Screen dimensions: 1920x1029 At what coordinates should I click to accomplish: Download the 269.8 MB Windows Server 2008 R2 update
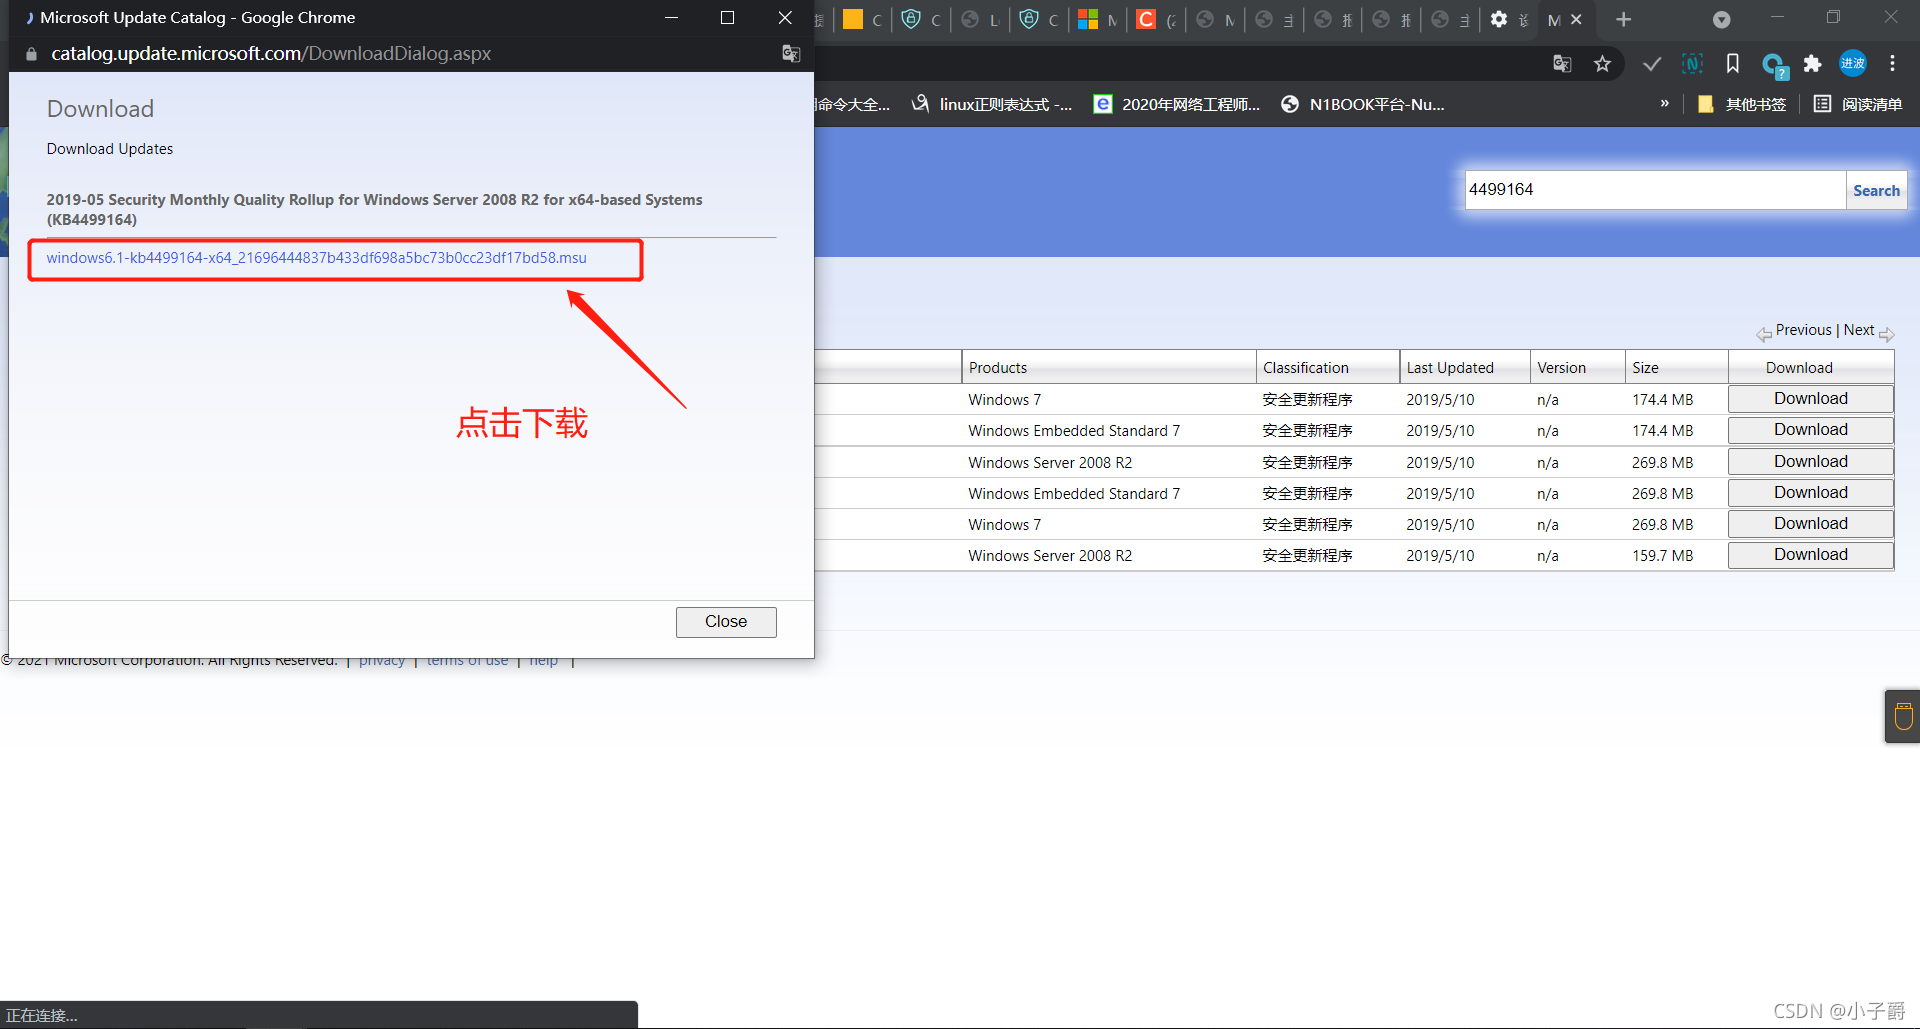(x=1811, y=462)
